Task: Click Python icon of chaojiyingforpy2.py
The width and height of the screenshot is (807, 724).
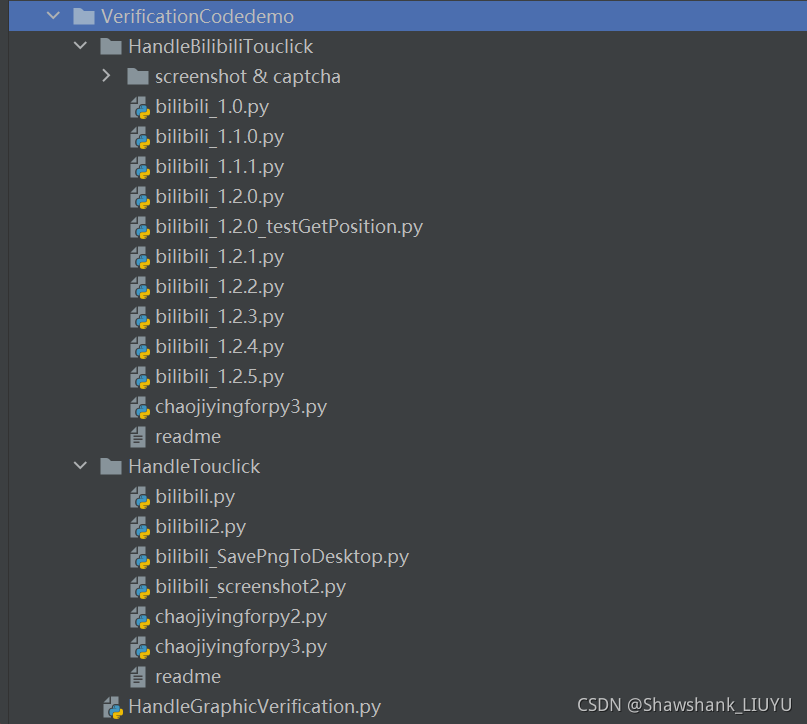Action: [139, 617]
